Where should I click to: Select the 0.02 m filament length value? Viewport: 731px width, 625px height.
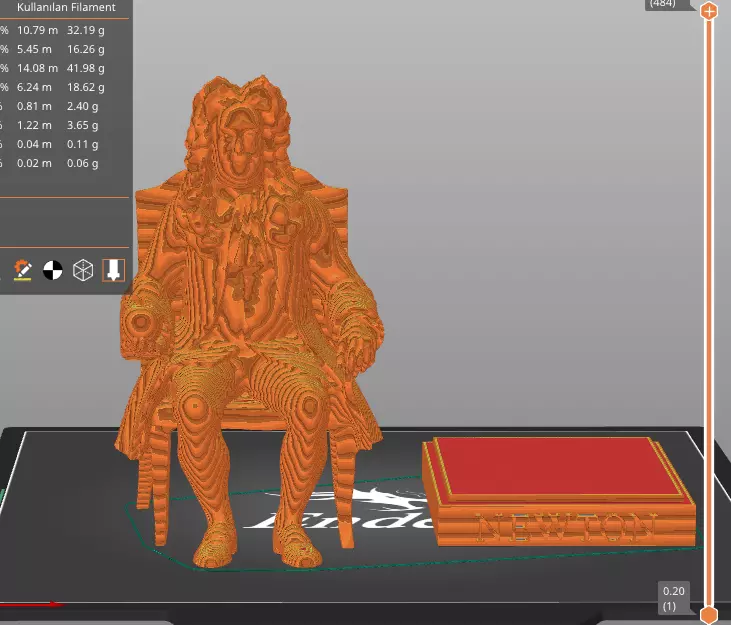[34, 164]
